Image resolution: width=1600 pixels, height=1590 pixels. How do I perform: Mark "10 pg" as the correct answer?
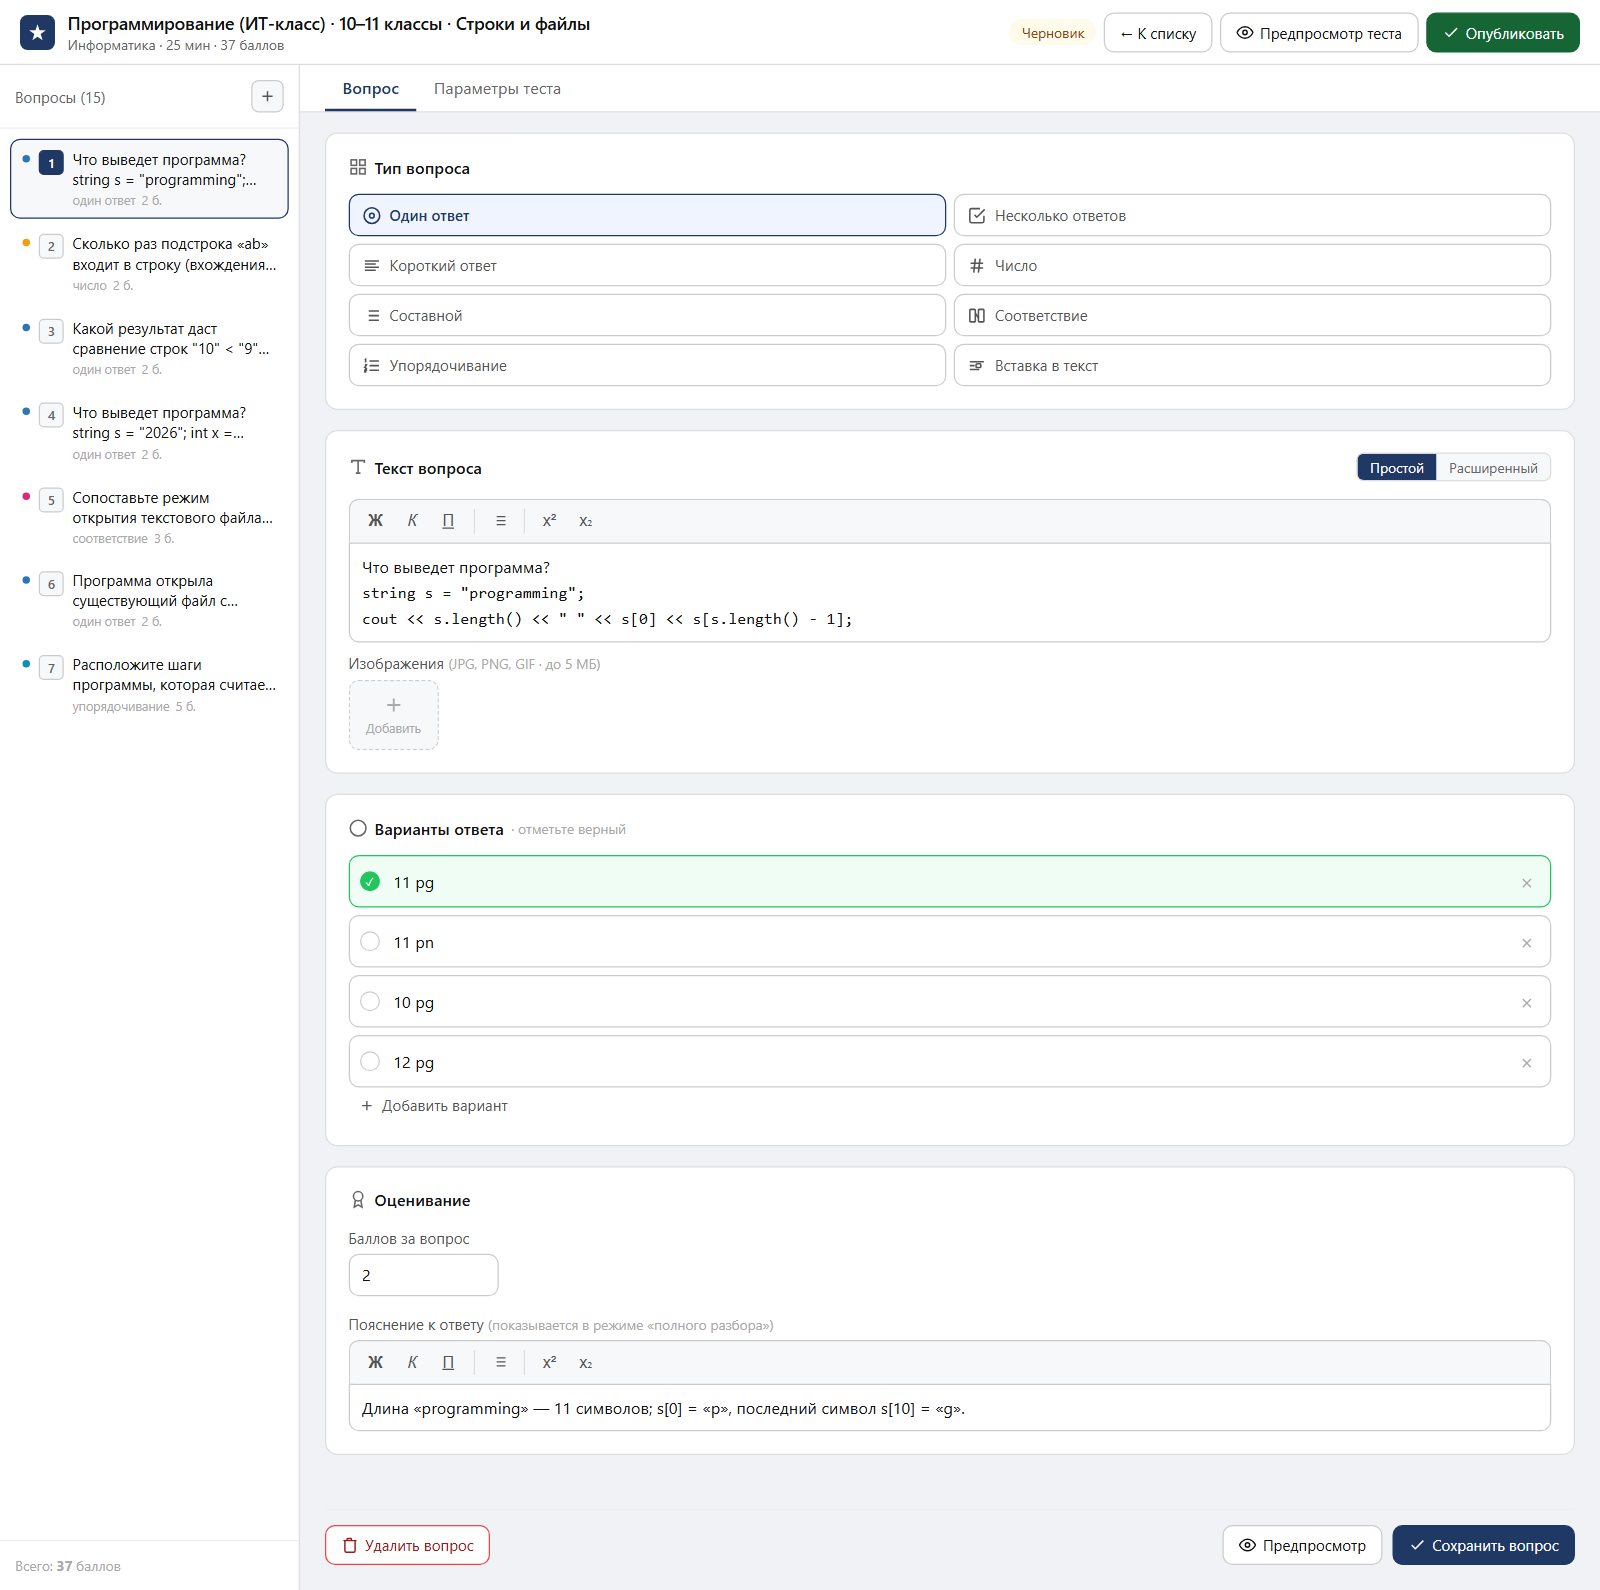pos(370,1002)
